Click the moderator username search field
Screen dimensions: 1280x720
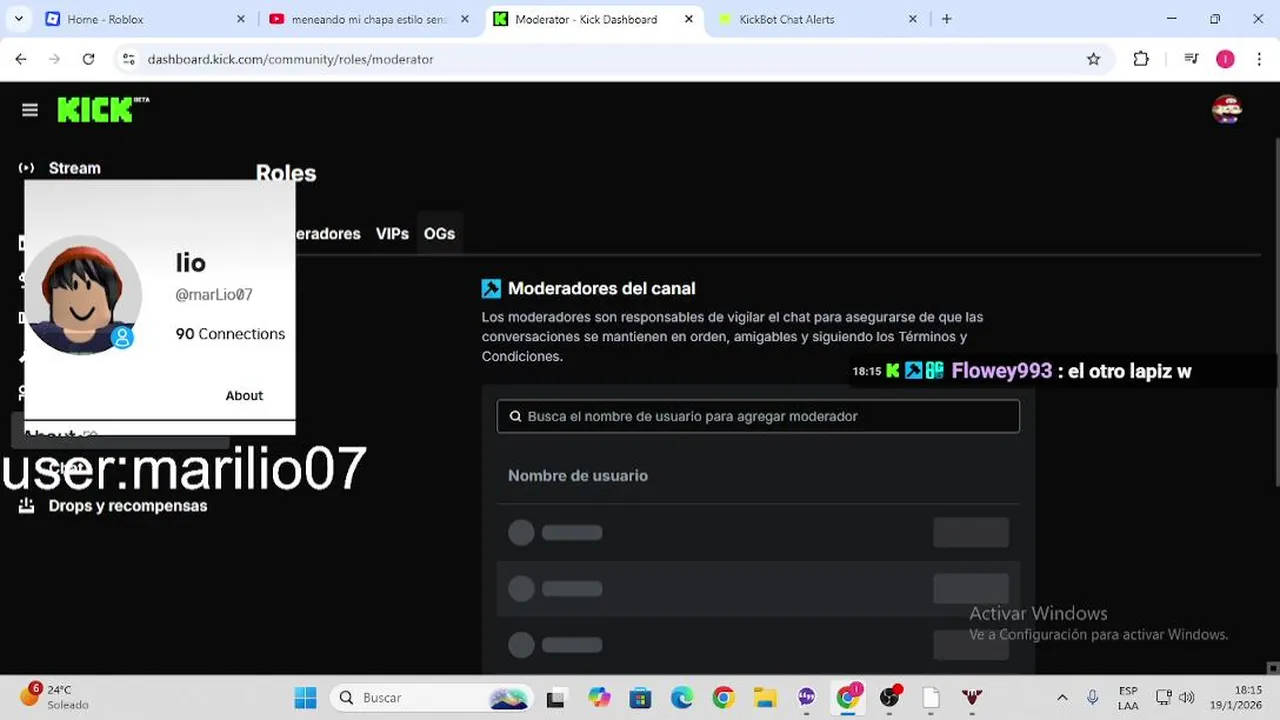tap(758, 416)
